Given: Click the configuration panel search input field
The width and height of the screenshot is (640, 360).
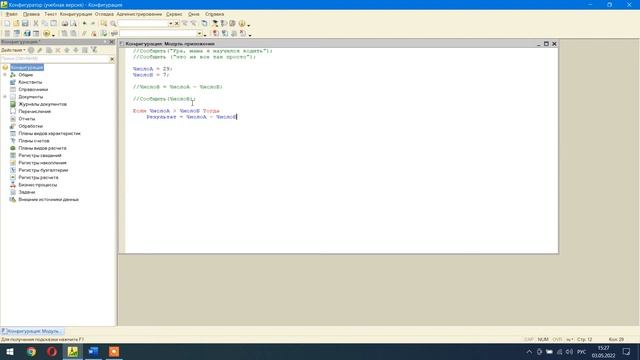Looking at the screenshot, I should (55, 59).
